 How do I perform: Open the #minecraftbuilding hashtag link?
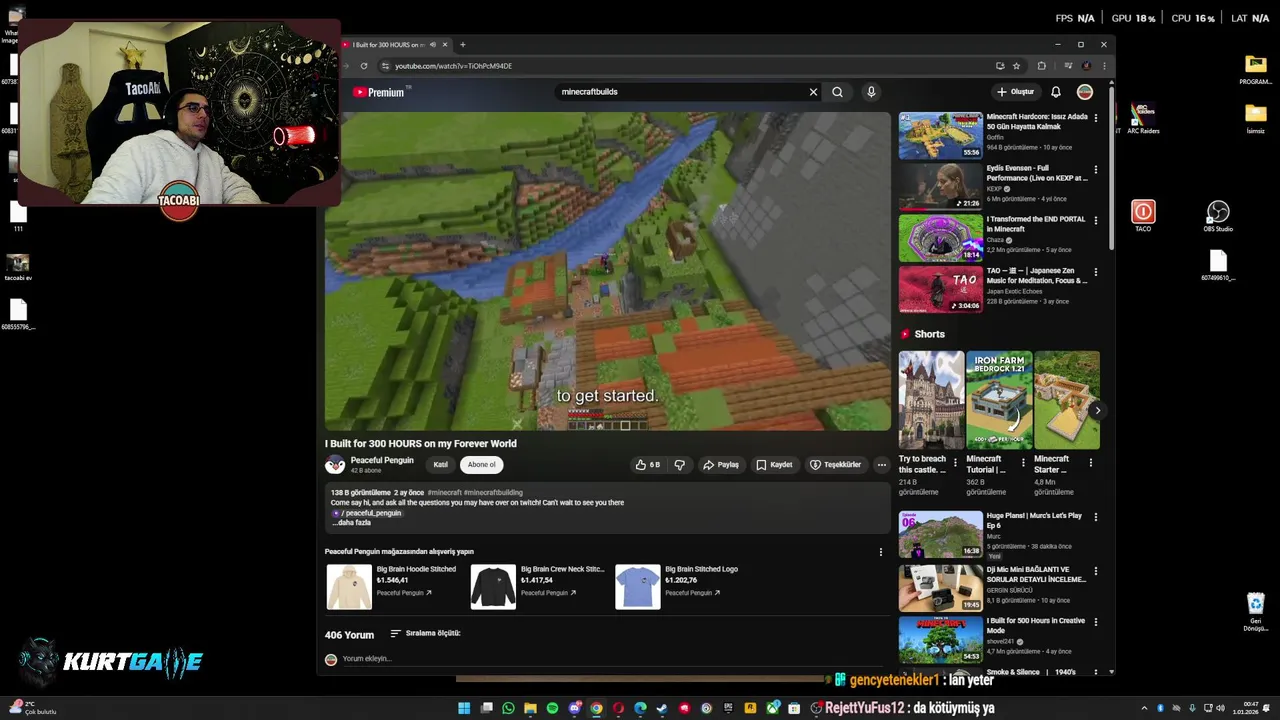[x=493, y=493]
